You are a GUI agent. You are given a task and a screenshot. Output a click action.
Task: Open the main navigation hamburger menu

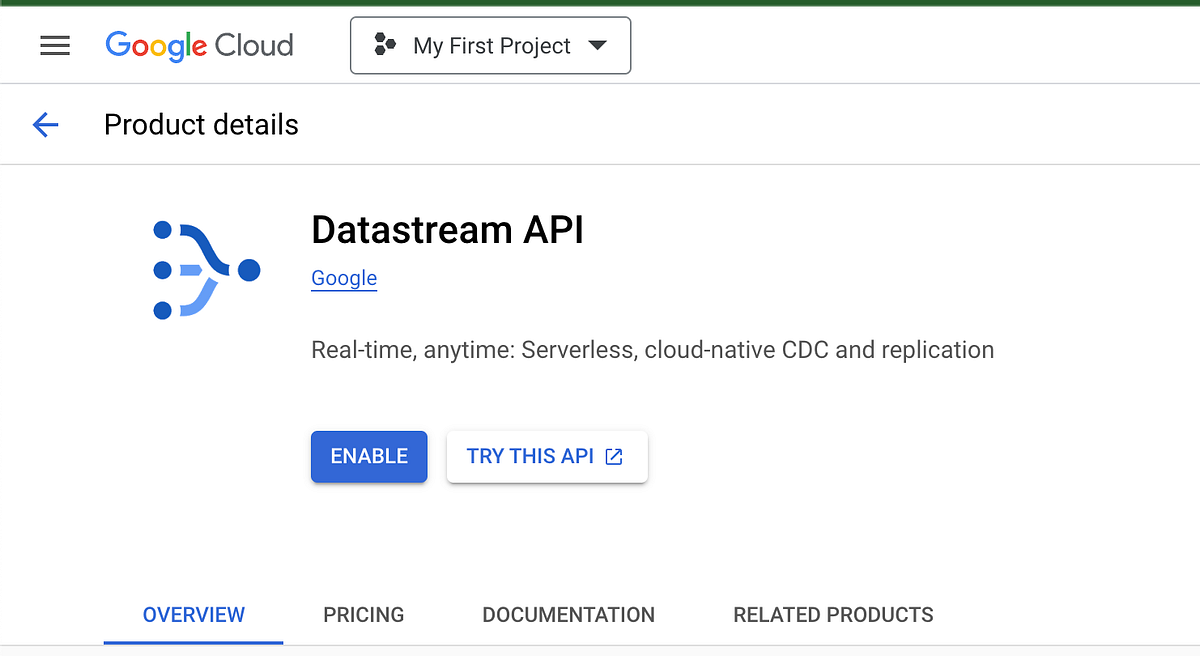click(x=55, y=45)
